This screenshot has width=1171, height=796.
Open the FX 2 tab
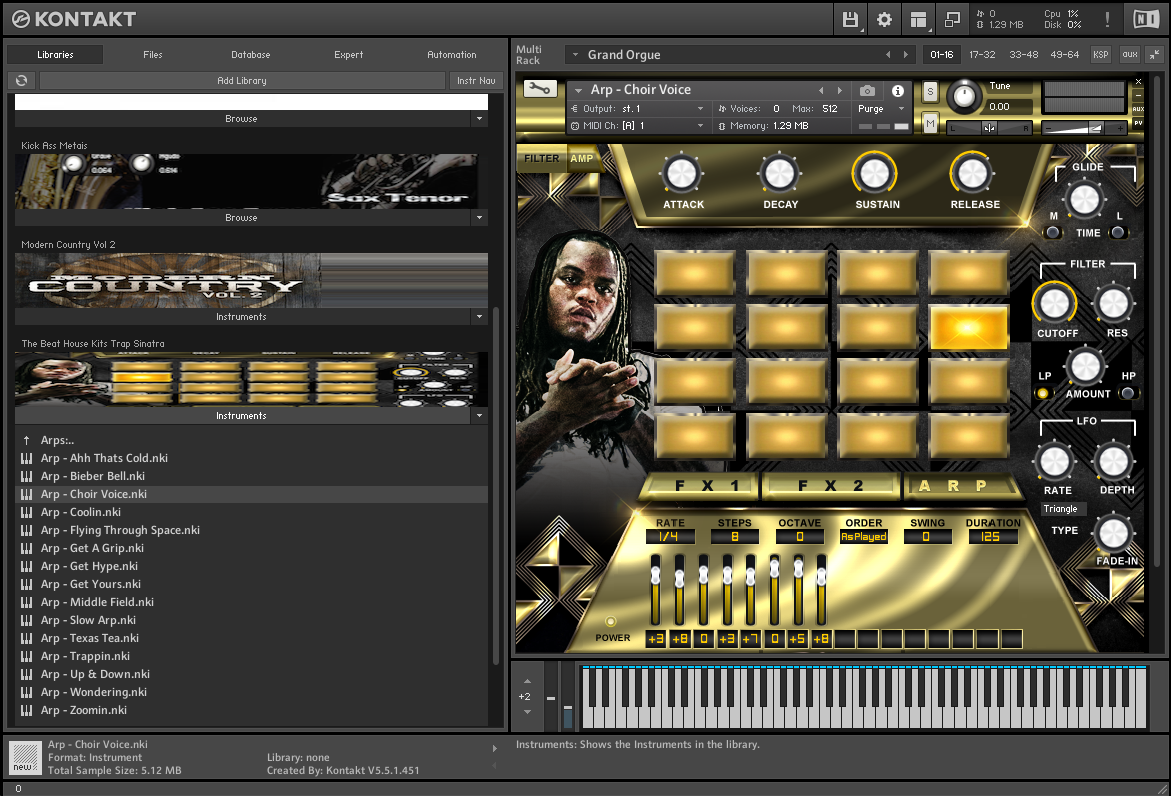click(x=830, y=485)
